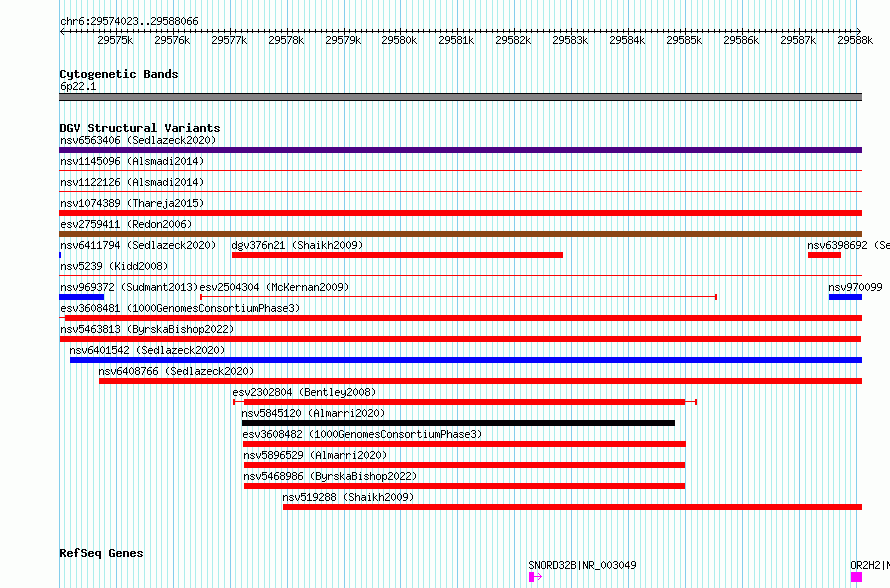
Task: Click the nsv5468986 (ByrskaBishop2022) label
Action: click(330, 476)
